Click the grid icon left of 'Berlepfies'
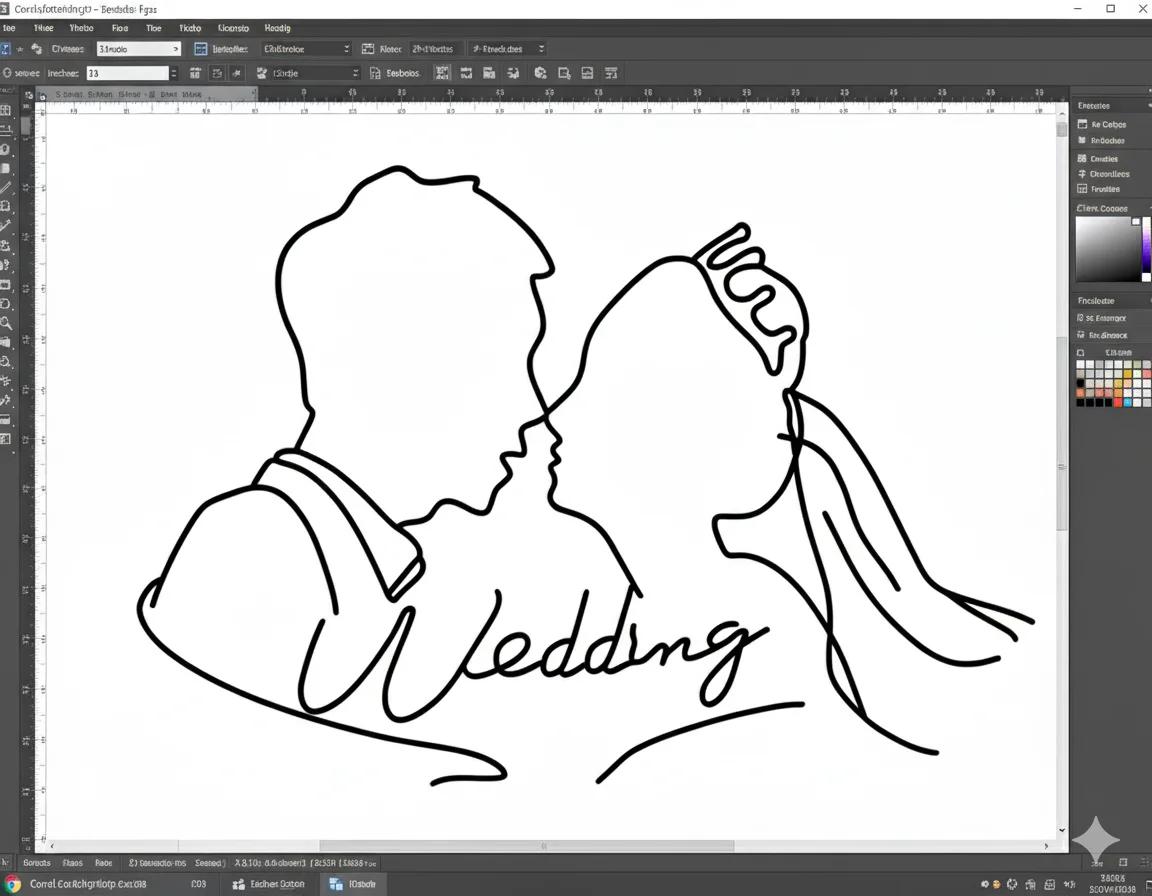Image resolution: width=1152 pixels, height=896 pixels. coord(200,49)
